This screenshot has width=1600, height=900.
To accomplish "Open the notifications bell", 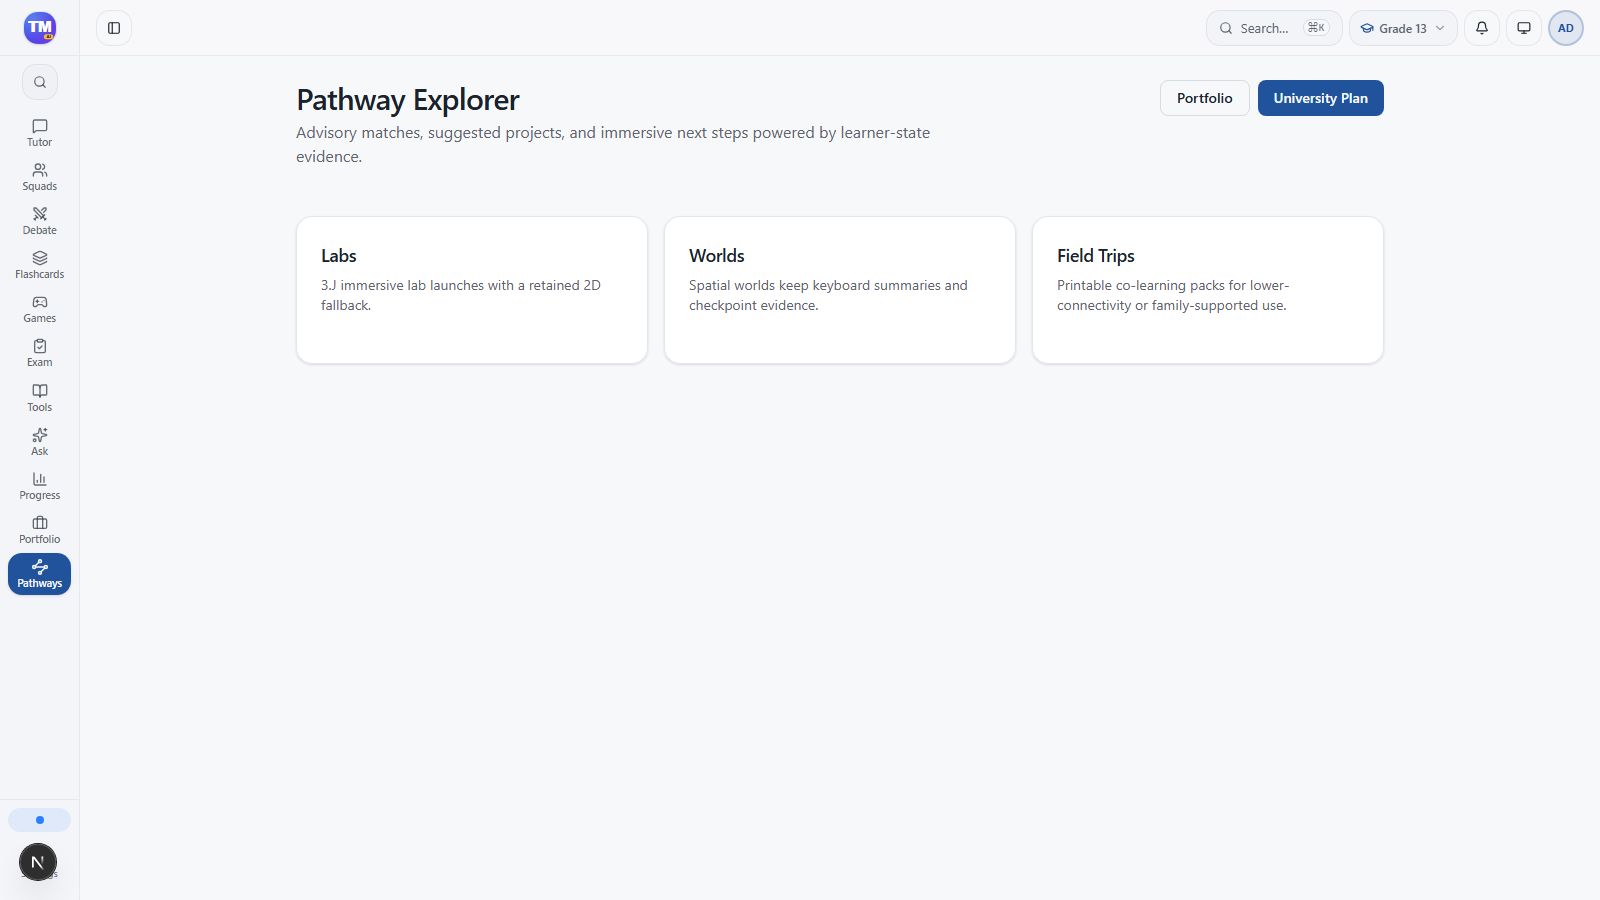I will [1482, 28].
